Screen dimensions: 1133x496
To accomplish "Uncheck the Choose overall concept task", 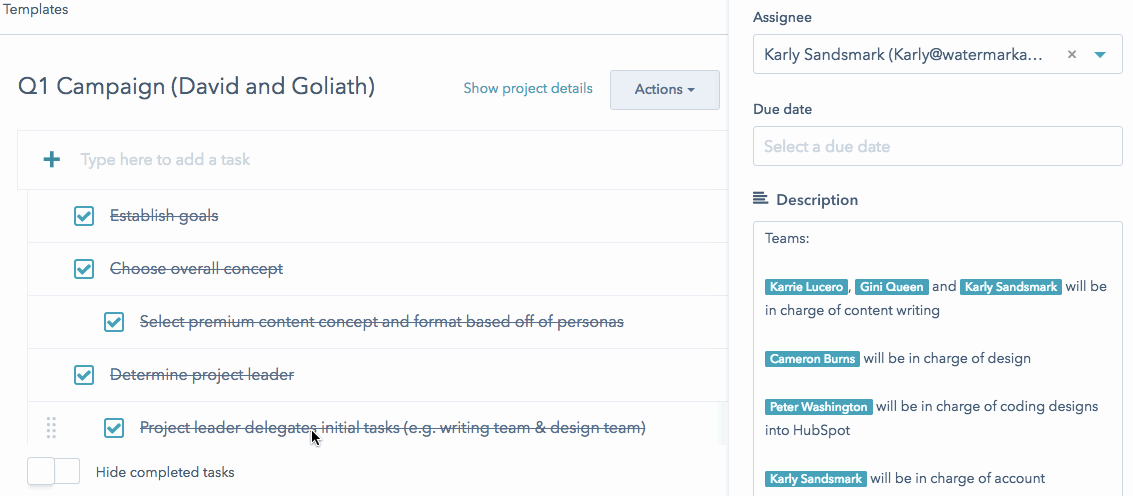I will click(x=84, y=269).
